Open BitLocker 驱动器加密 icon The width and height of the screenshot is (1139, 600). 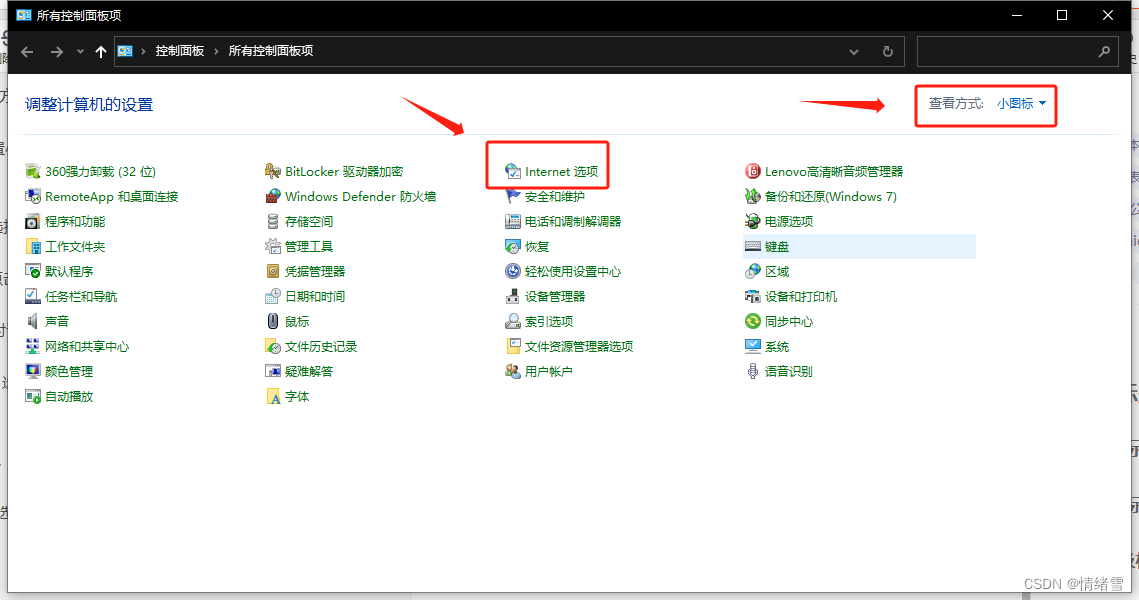[273, 171]
